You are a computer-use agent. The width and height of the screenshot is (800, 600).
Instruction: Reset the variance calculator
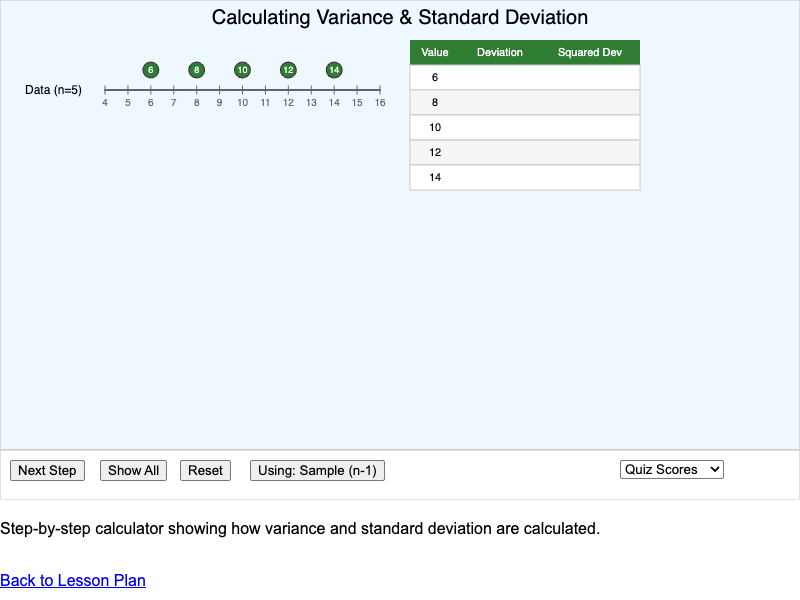[x=205, y=470]
